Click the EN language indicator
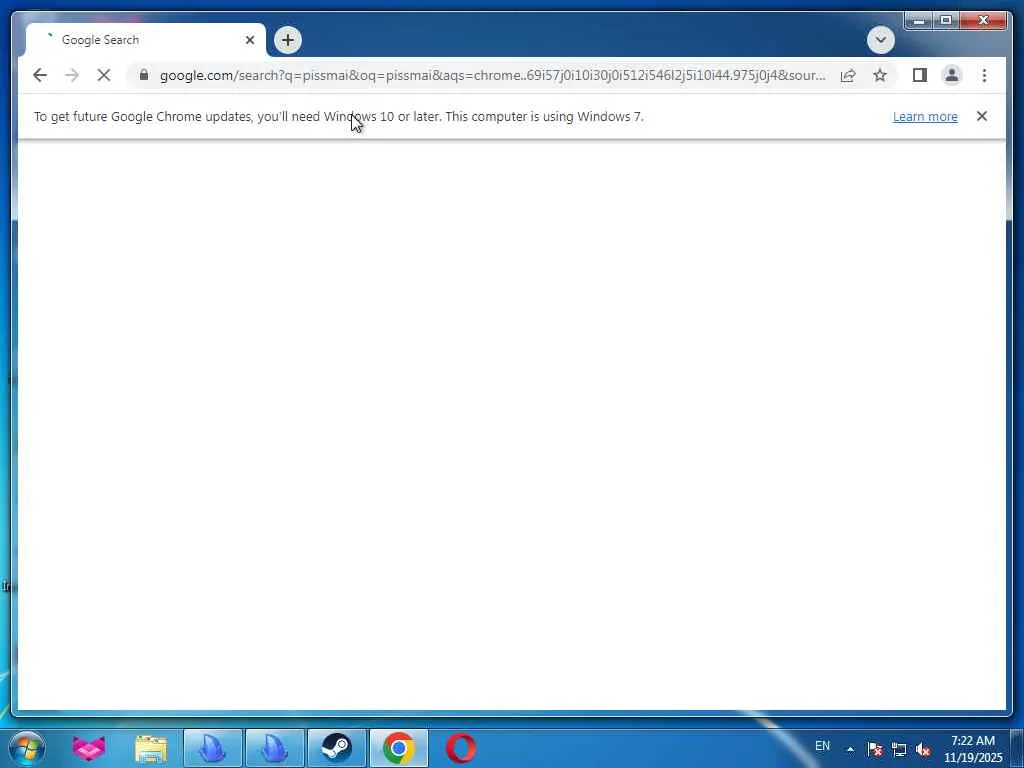The image size is (1024, 768). tap(822, 746)
